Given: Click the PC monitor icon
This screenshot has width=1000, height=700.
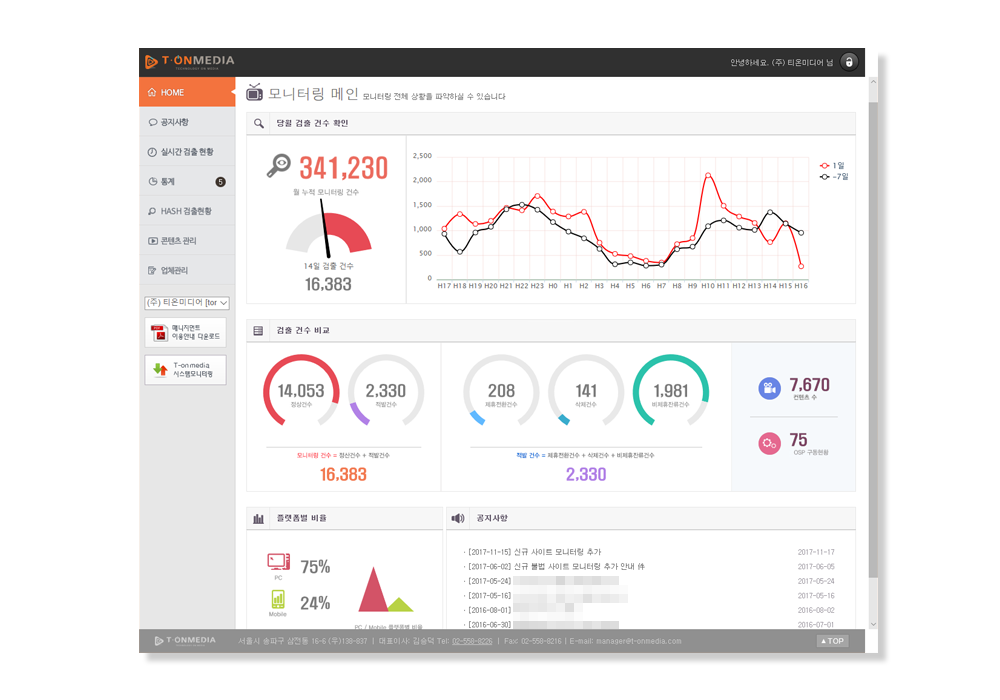Looking at the screenshot, I should click(x=279, y=562).
